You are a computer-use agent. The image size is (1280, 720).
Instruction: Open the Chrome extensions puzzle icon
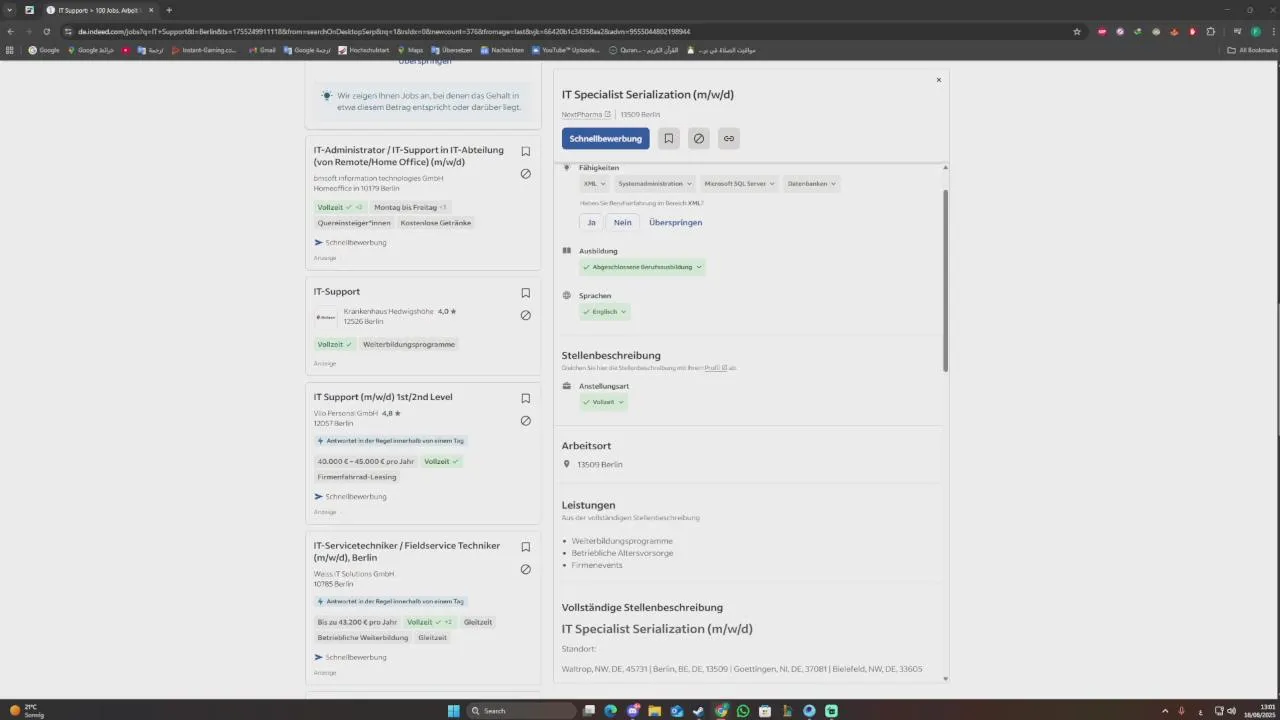coord(1210,31)
